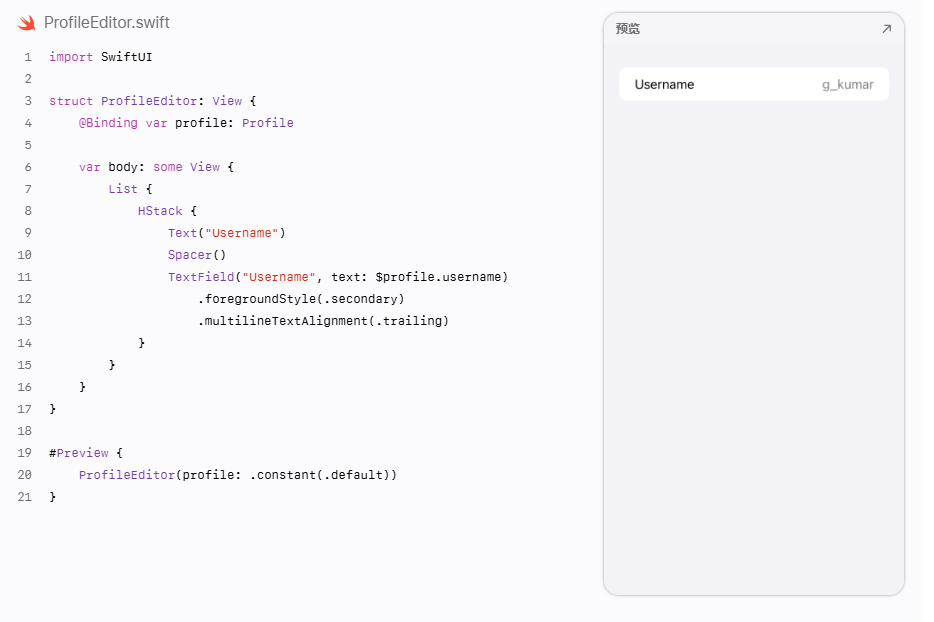This screenshot has height=622, width=934.
Task: Click the Swift bird logo icon
Action: pyautogui.click(x=26, y=23)
